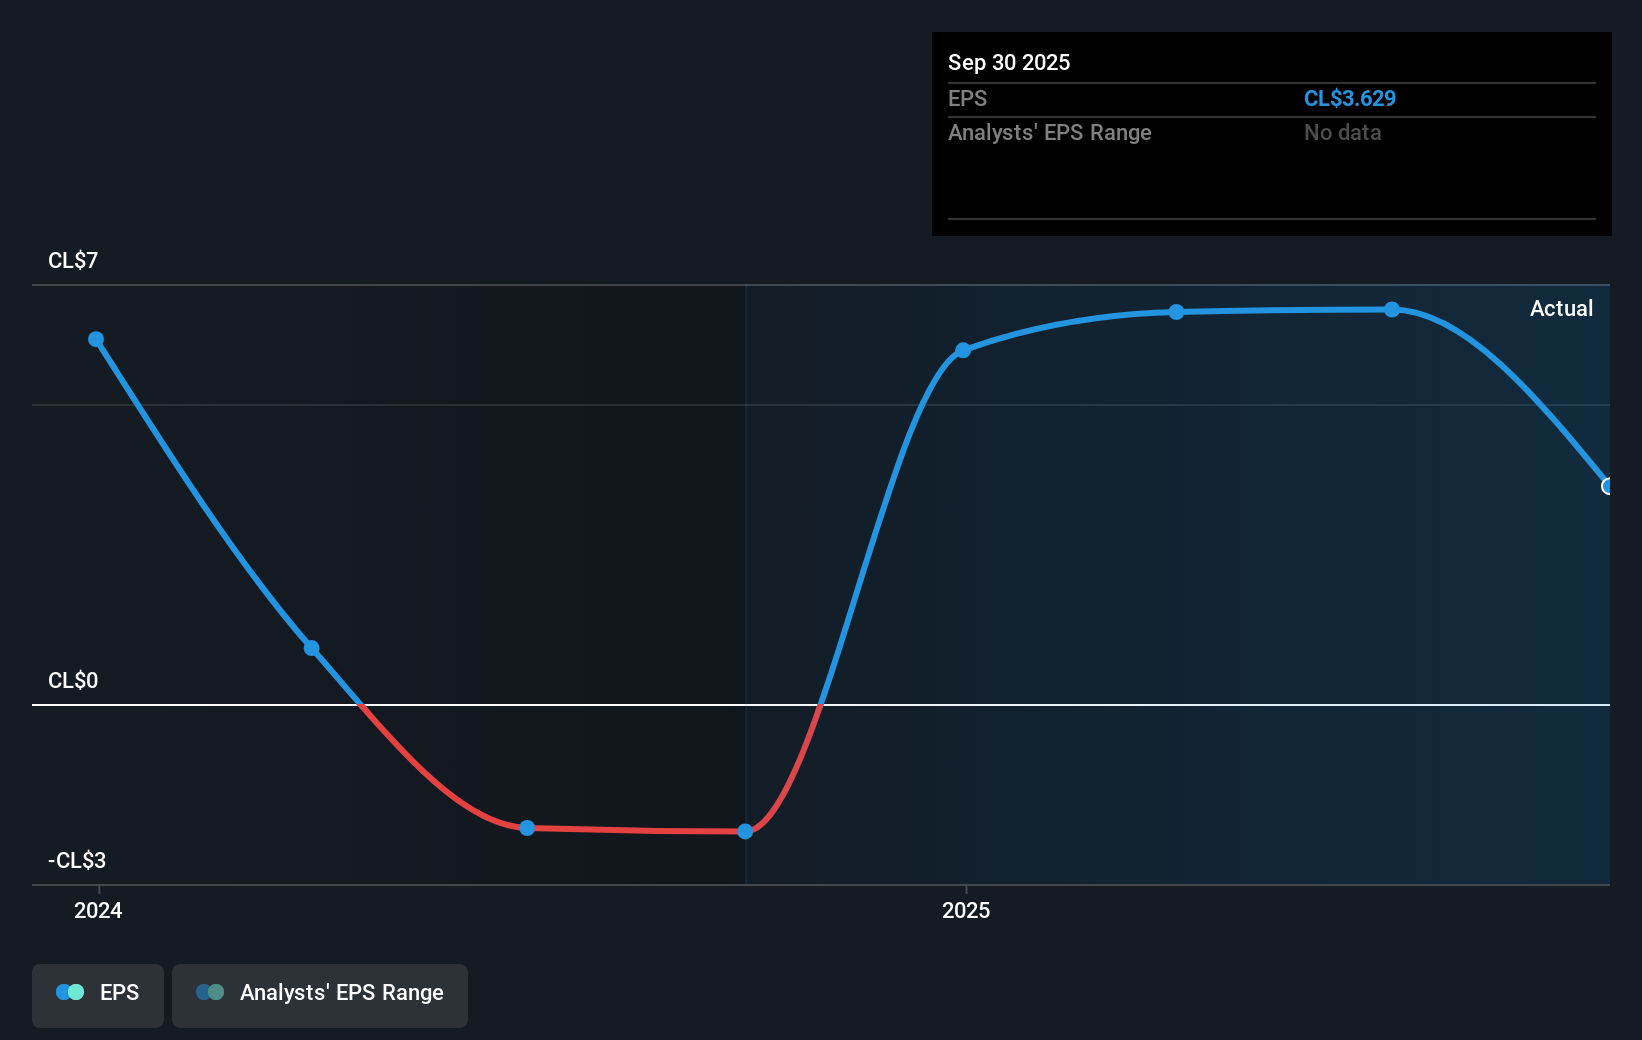This screenshot has width=1642, height=1040.
Task: Select the Sep 30 2025 EPS endpoint marker
Action: tap(1607, 486)
